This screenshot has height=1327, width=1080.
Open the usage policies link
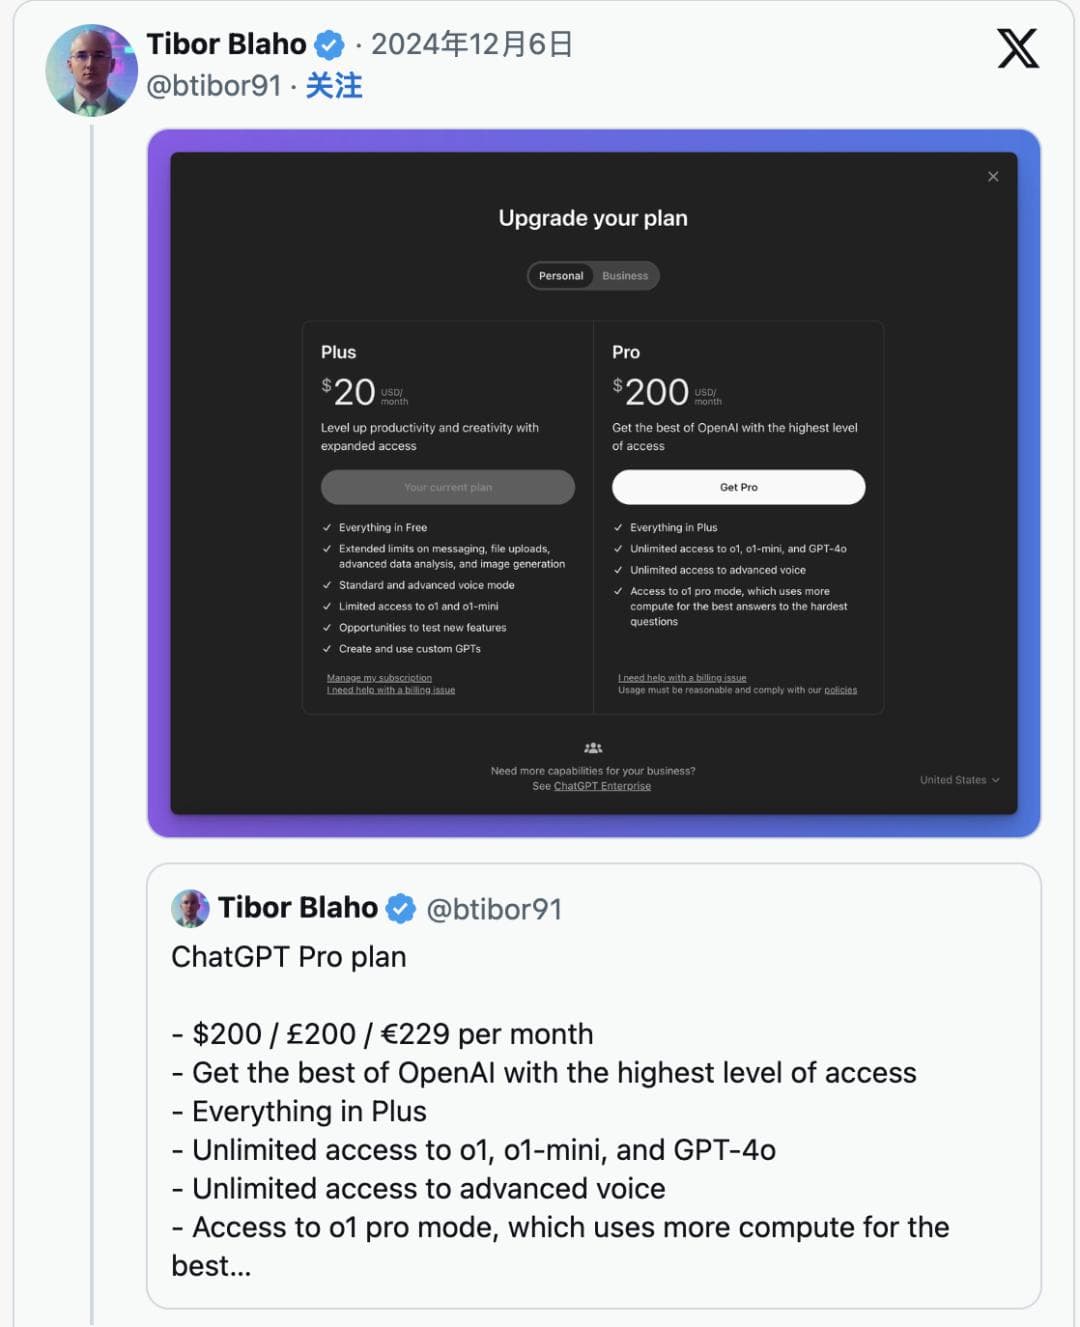pyautogui.click(x=840, y=690)
